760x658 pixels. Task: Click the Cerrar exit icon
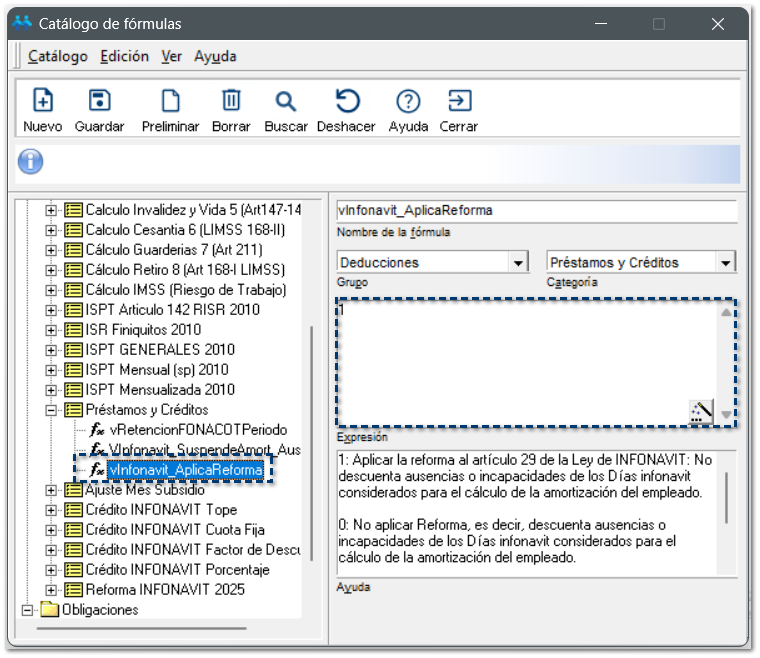click(458, 101)
